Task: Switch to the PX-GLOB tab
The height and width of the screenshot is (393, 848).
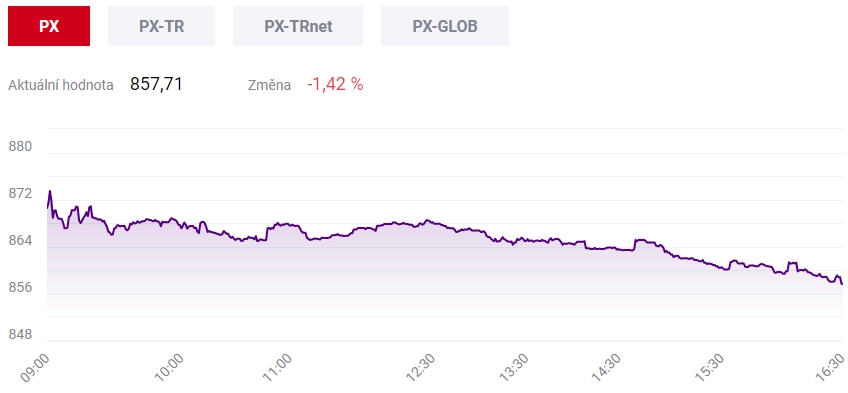Action: tap(445, 26)
